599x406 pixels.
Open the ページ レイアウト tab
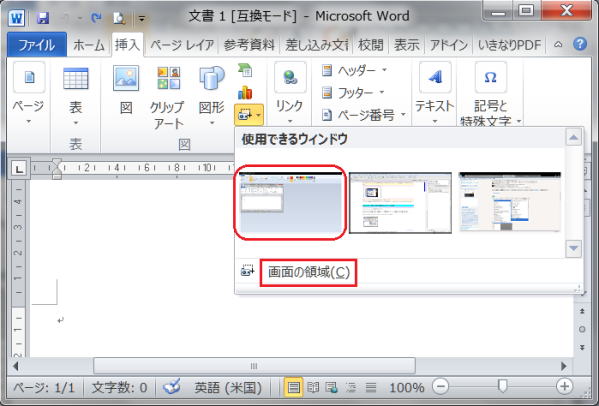tap(182, 45)
